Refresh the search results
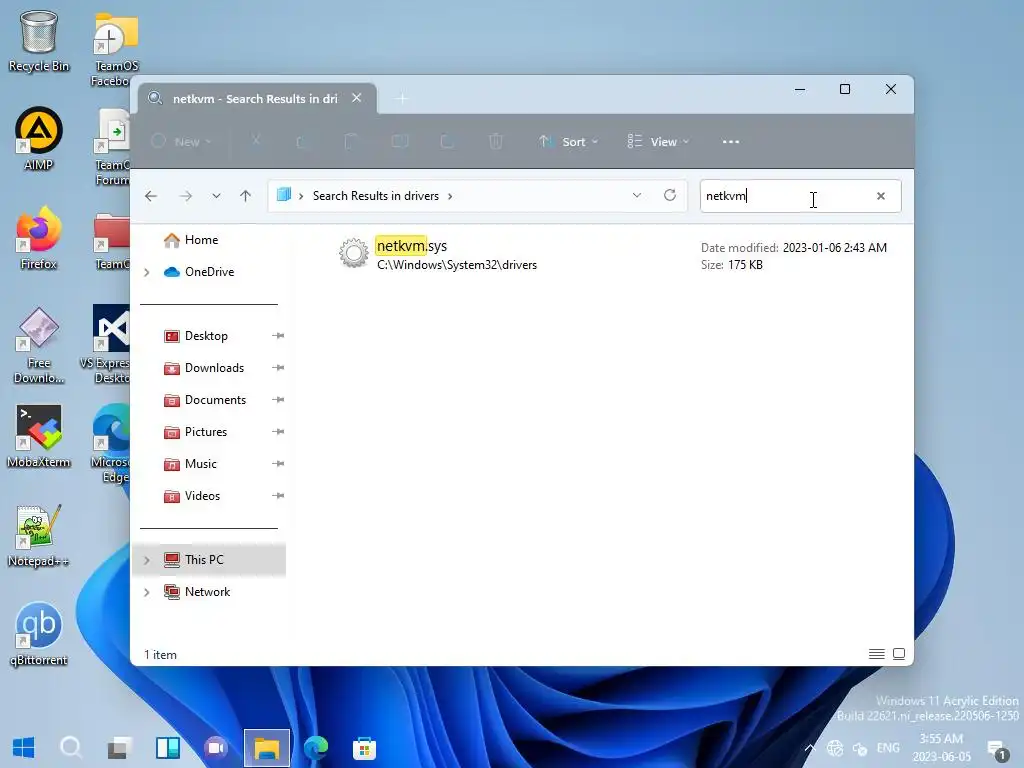Viewport: 1024px width, 768px height. click(x=669, y=195)
